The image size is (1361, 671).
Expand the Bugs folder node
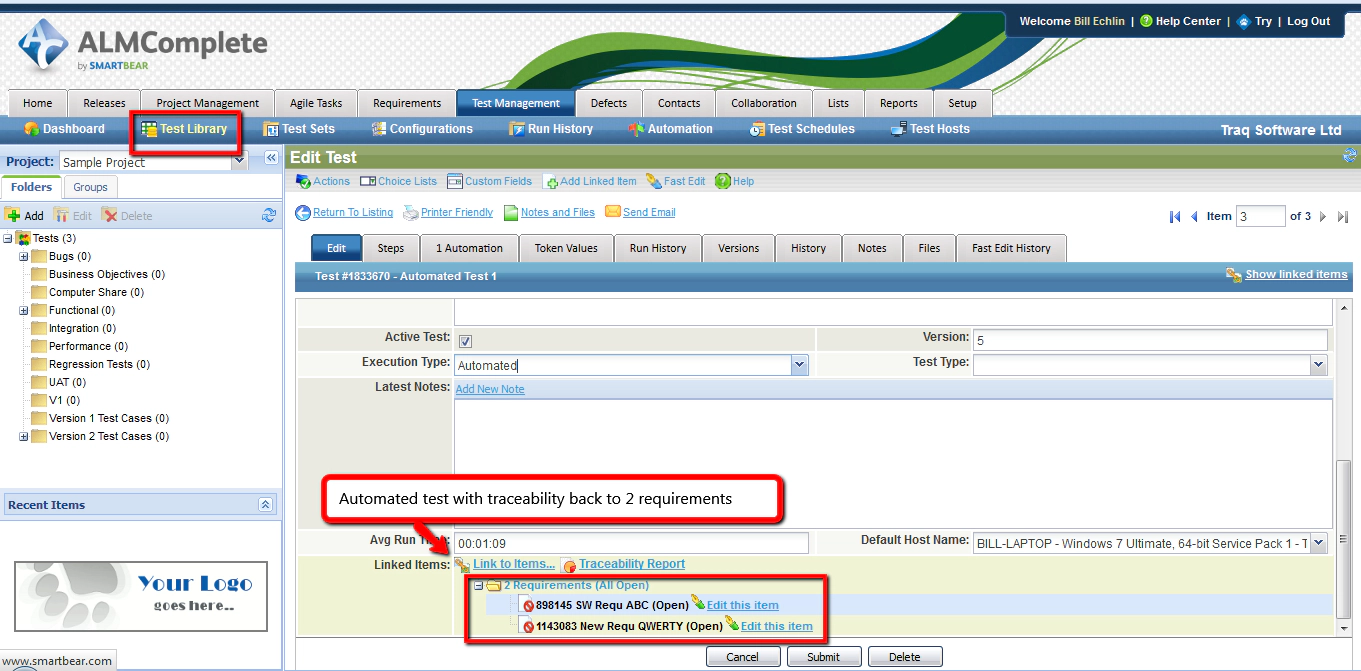(21, 256)
